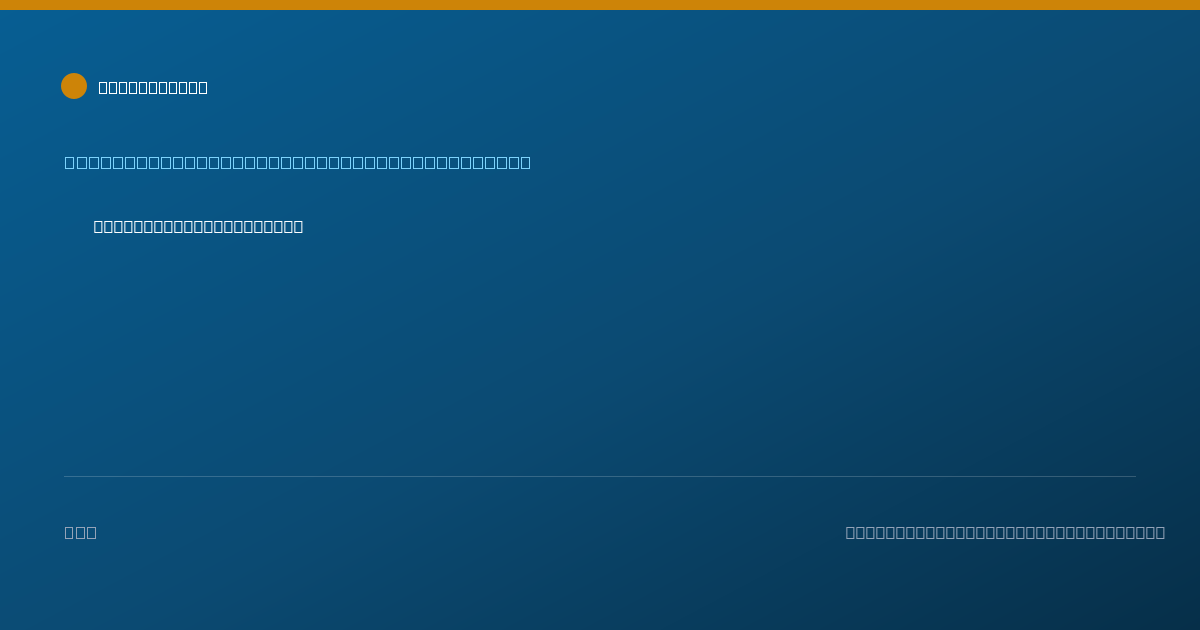Viewport: 1200px width, 630px height.
Task: Click the thin horizontal divider line
Action: coord(600,476)
